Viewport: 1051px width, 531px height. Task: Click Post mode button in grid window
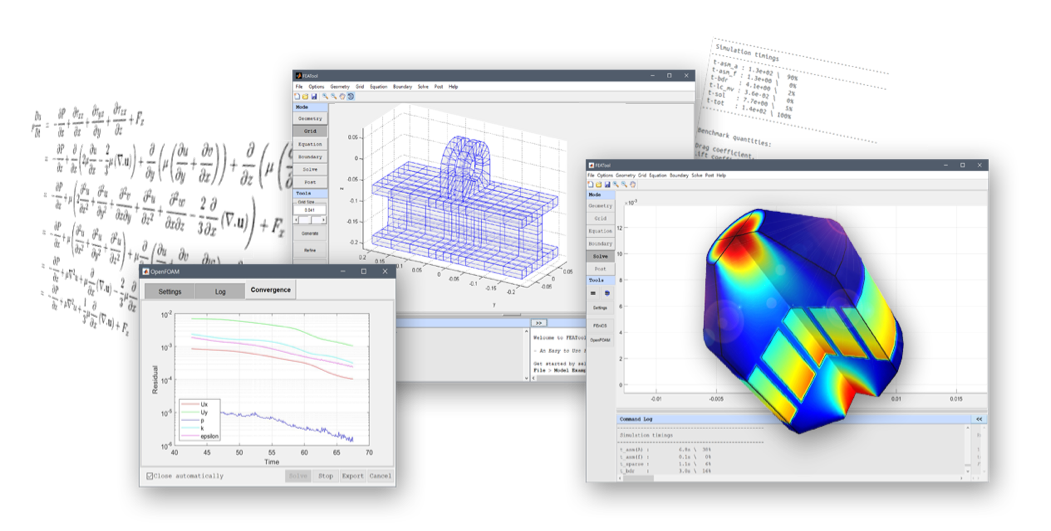[310, 182]
